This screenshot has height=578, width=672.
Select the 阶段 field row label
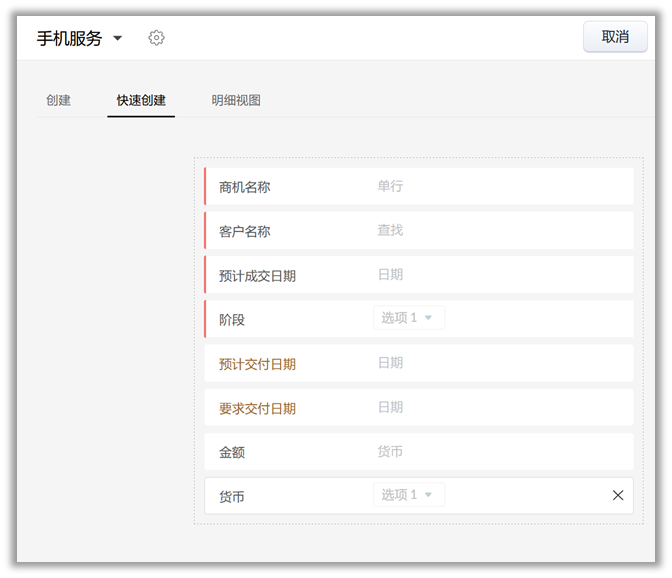232,320
